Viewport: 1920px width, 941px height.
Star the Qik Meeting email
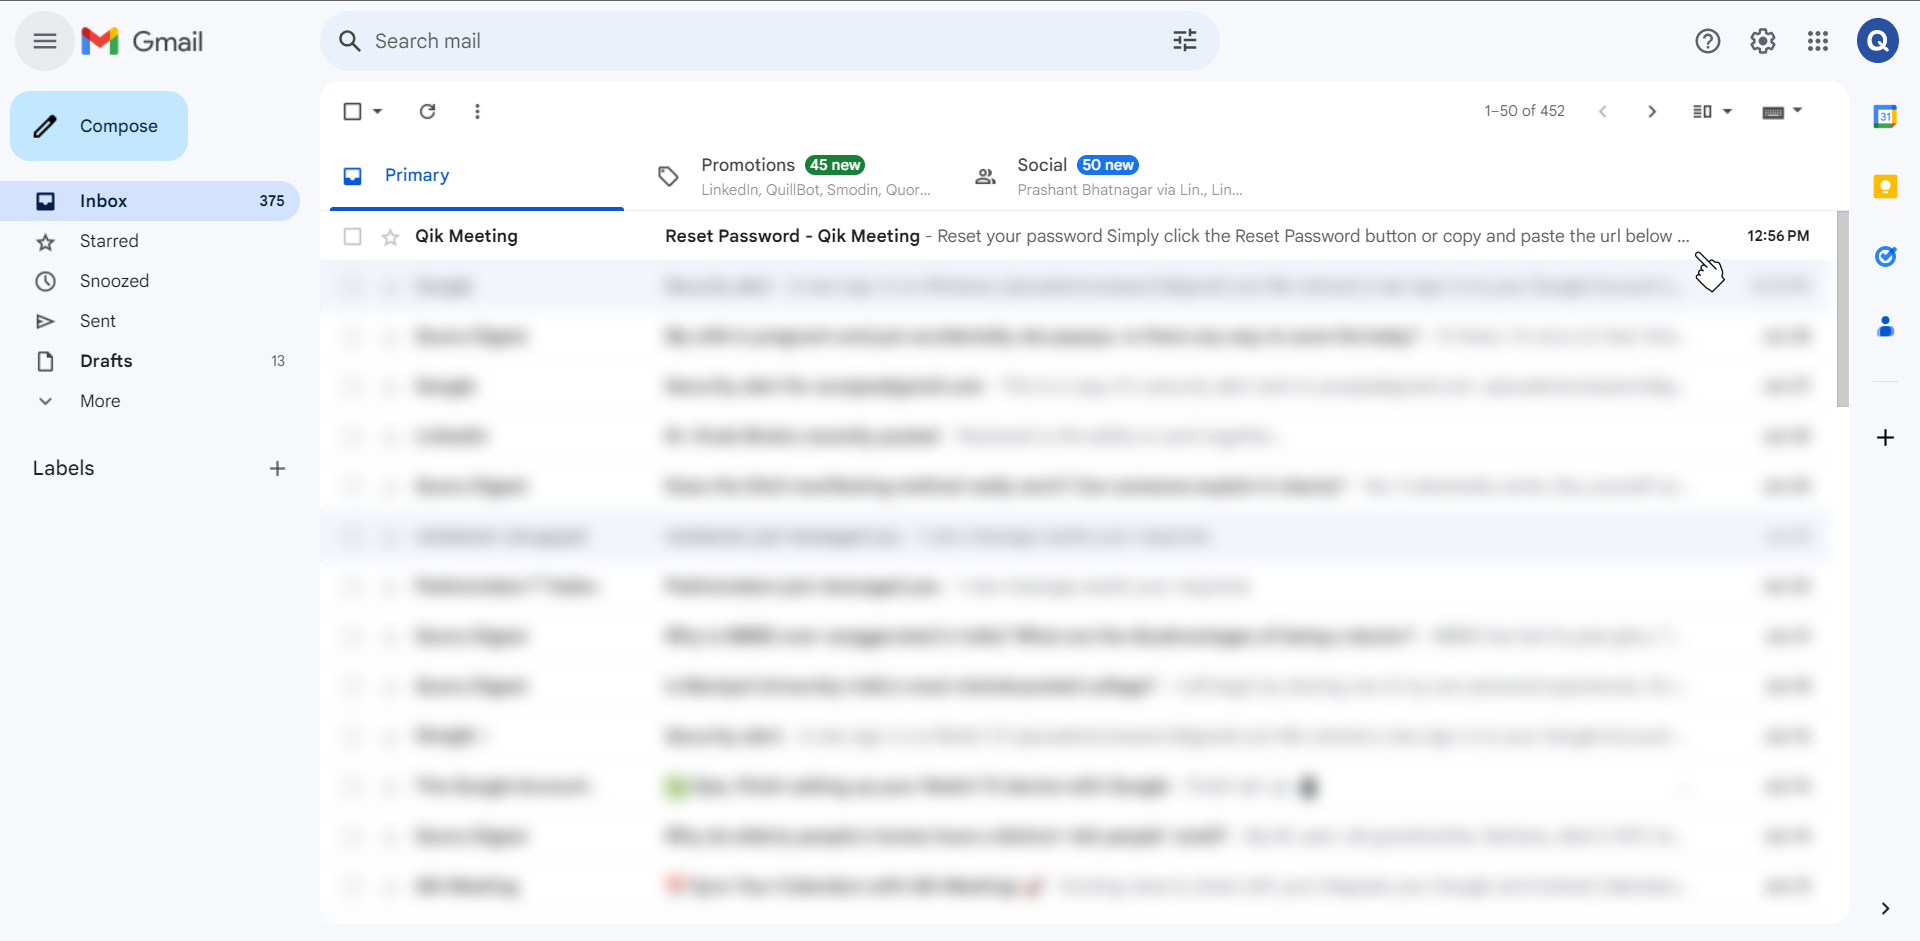[x=390, y=236]
